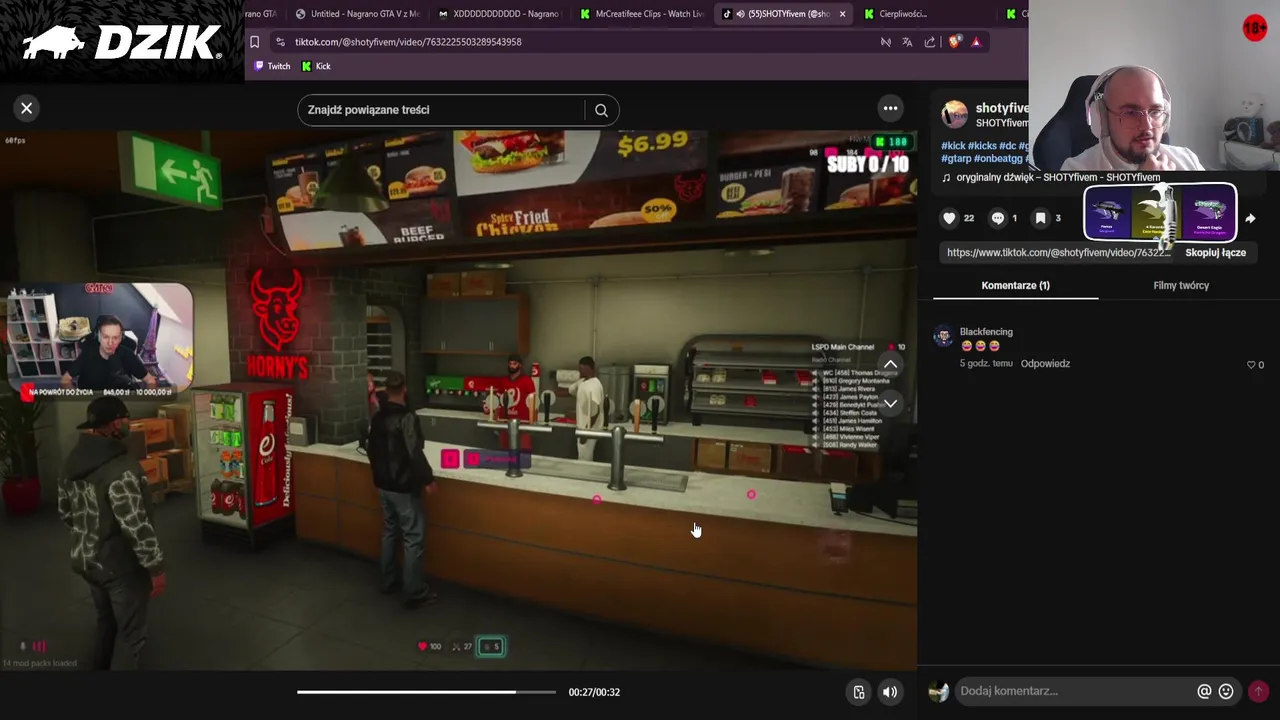This screenshot has width=1280, height=720.
Task: Share the video with the arrow icon
Action: (1250, 218)
